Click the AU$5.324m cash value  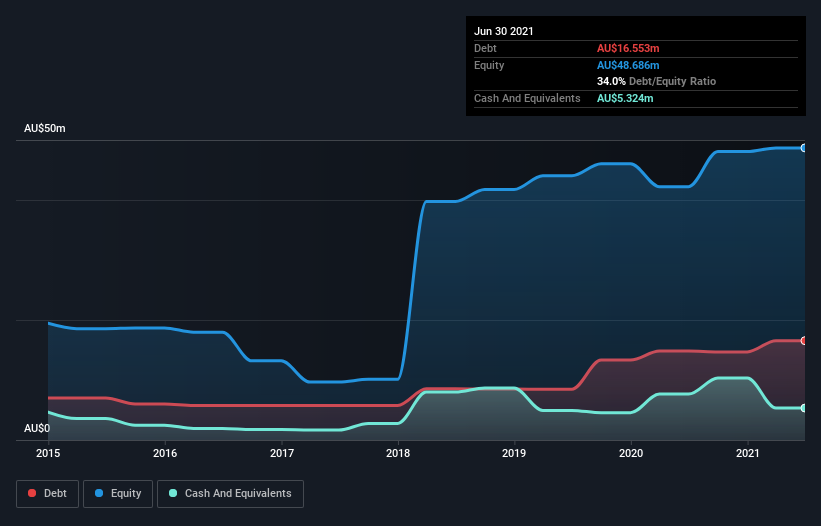click(x=625, y=98)
